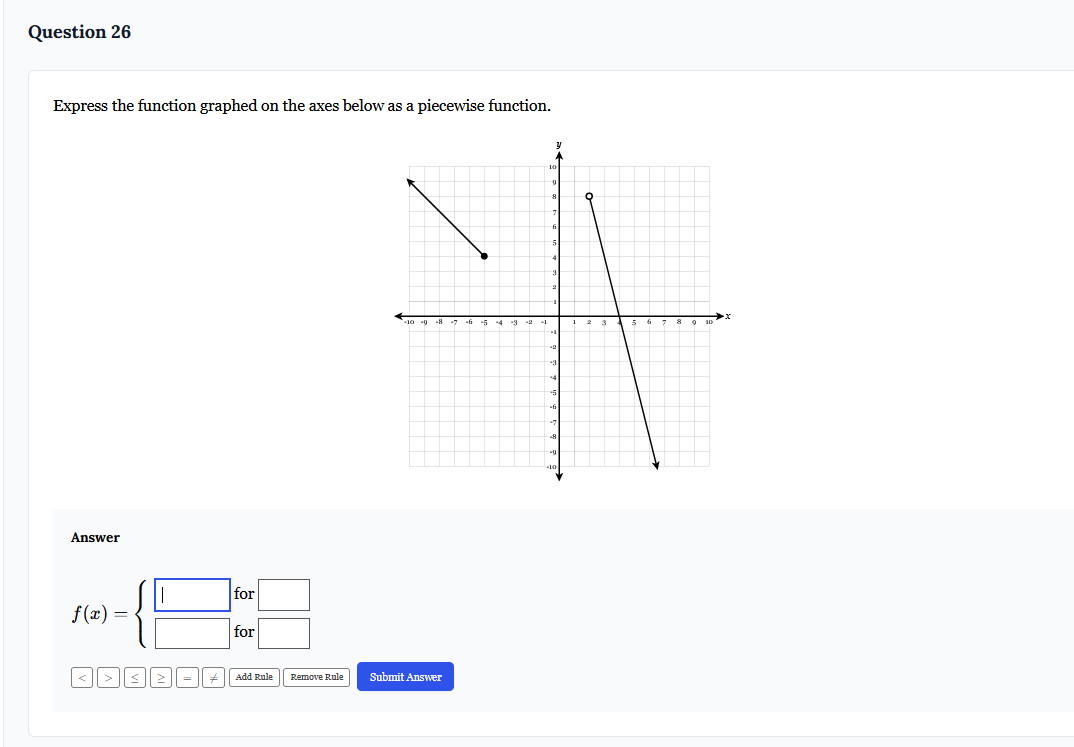Insert the not-equal (≠) symbol
Viewport: 1074px width, 747px height.
pos(213,677)
